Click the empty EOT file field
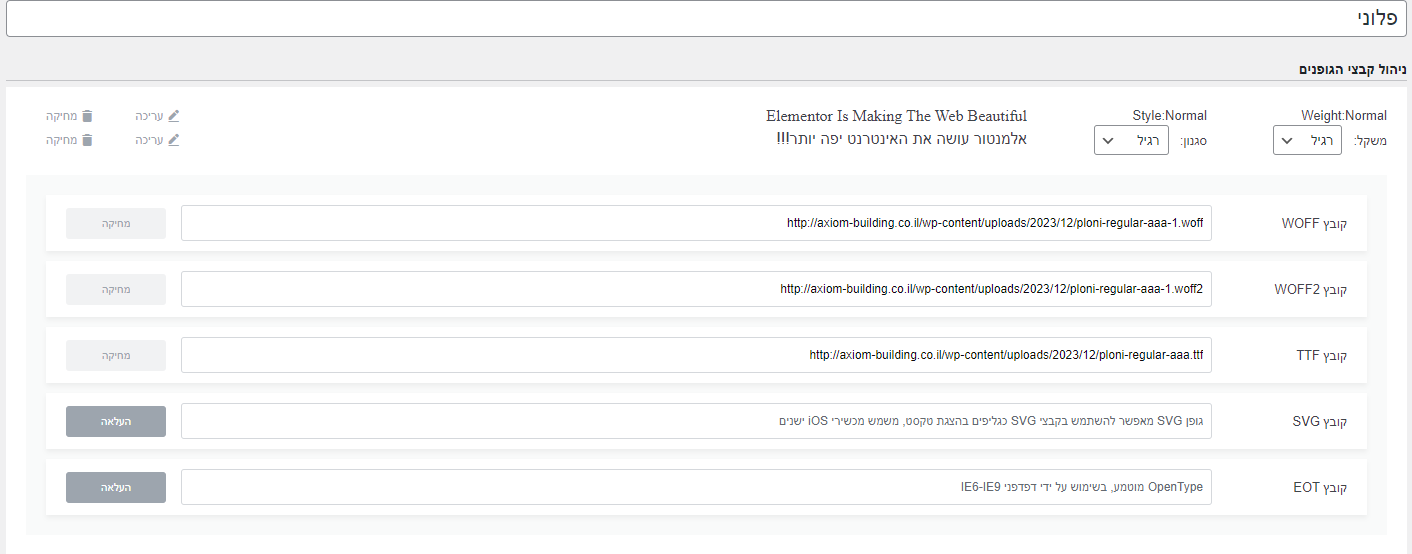 [696, 487]
